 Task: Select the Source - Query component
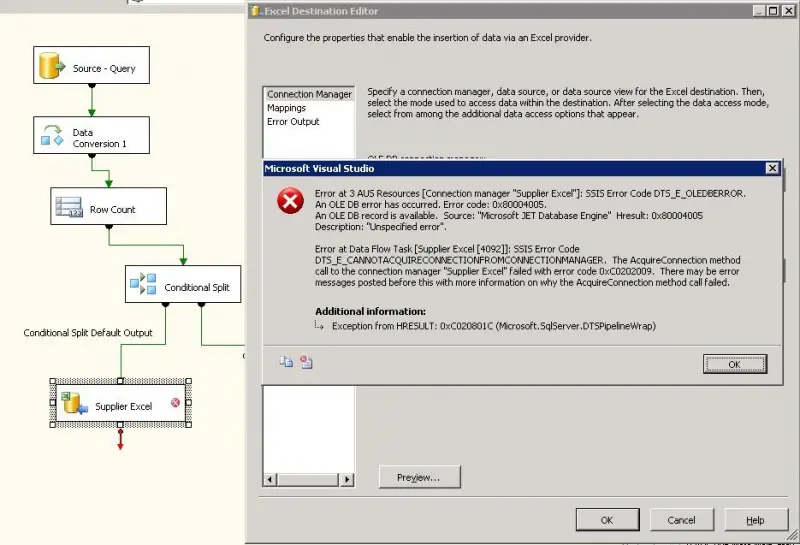click(x=91, y=65)
